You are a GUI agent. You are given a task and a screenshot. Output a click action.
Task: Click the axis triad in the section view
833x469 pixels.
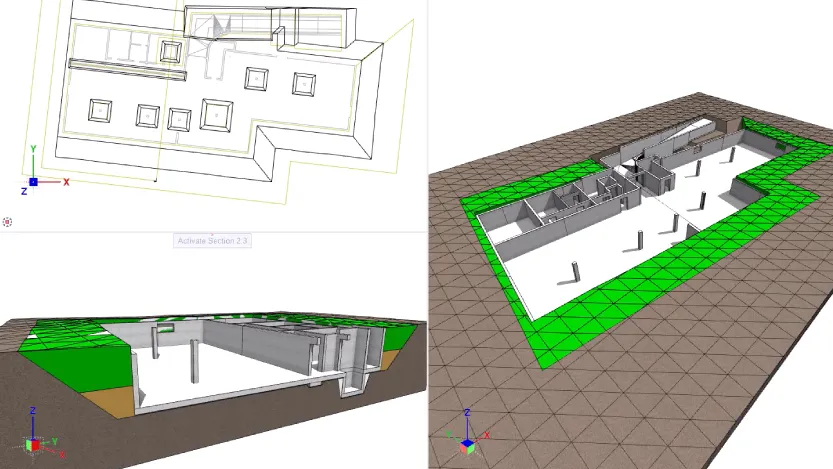[34, 442]
